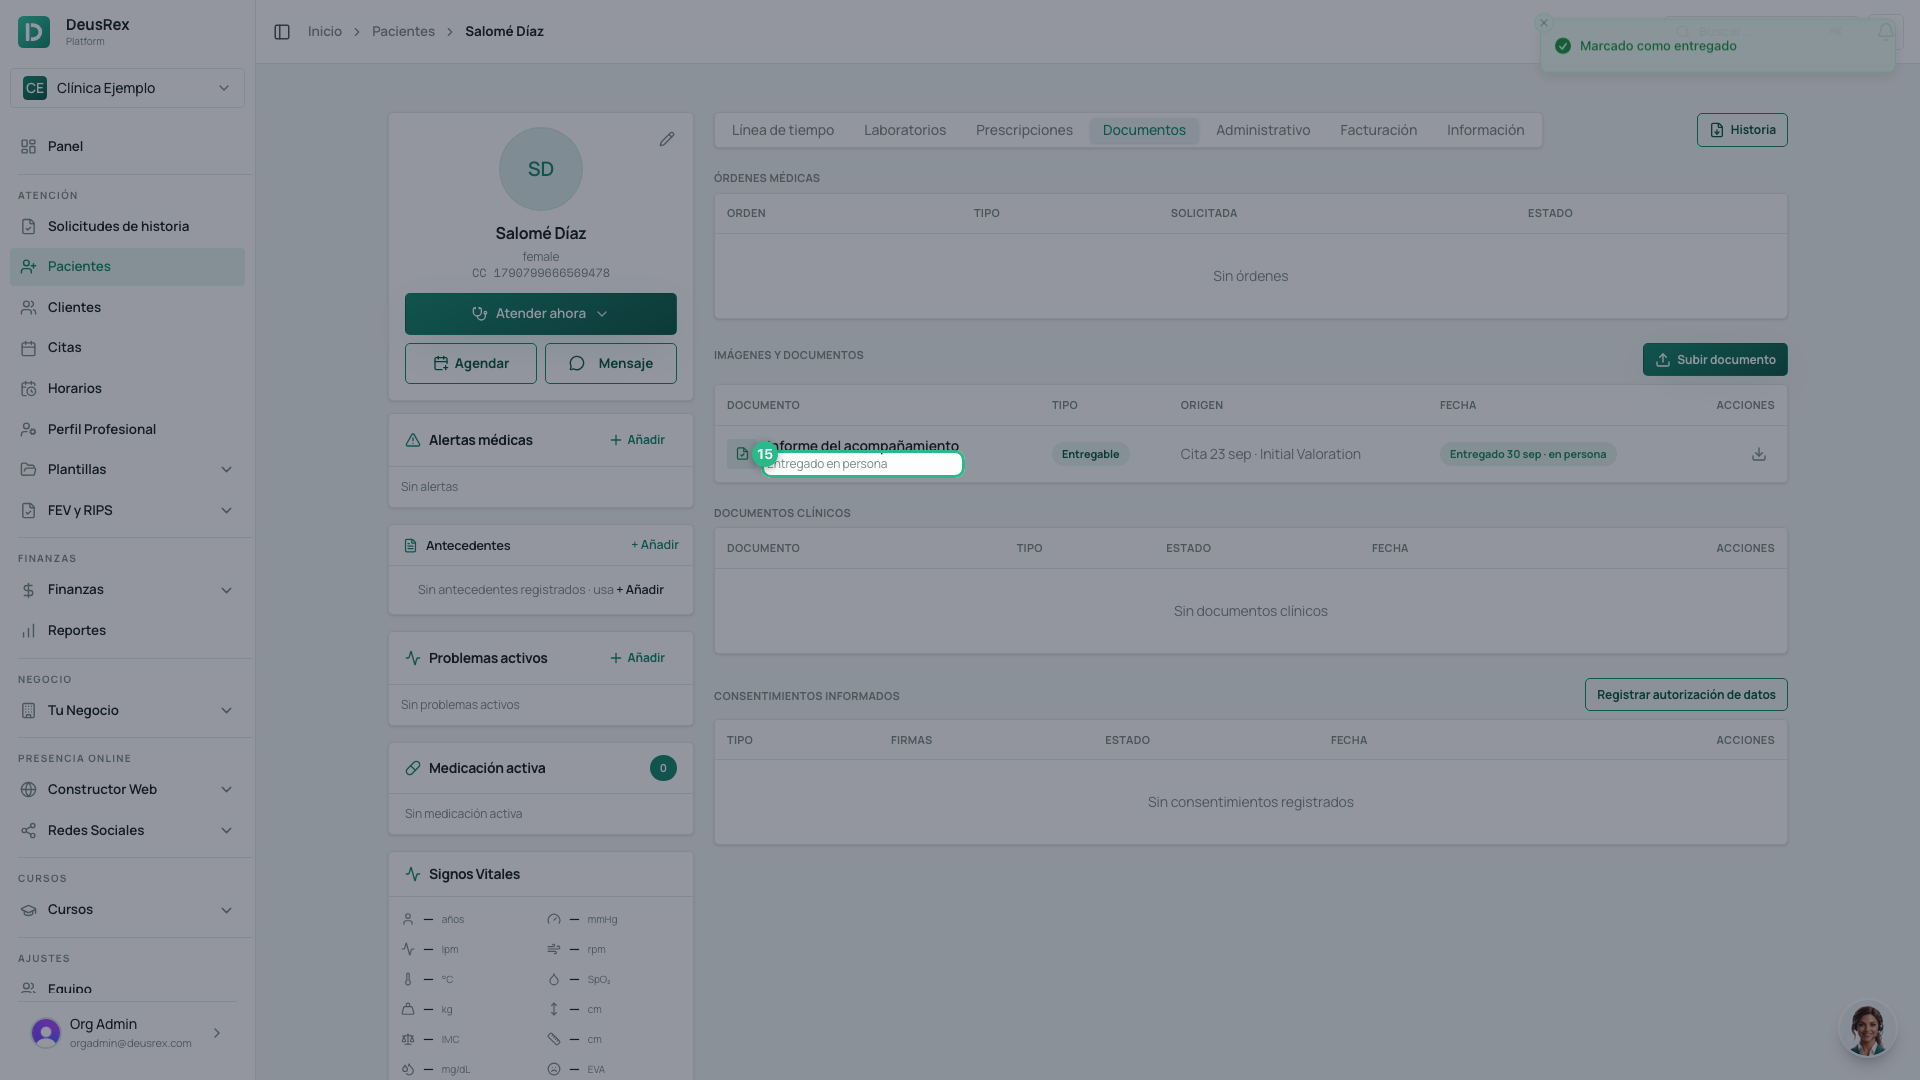Click the Historia button
Screen dimensions: 1920x1080
pyautogui.click(x=1742, y=130)
